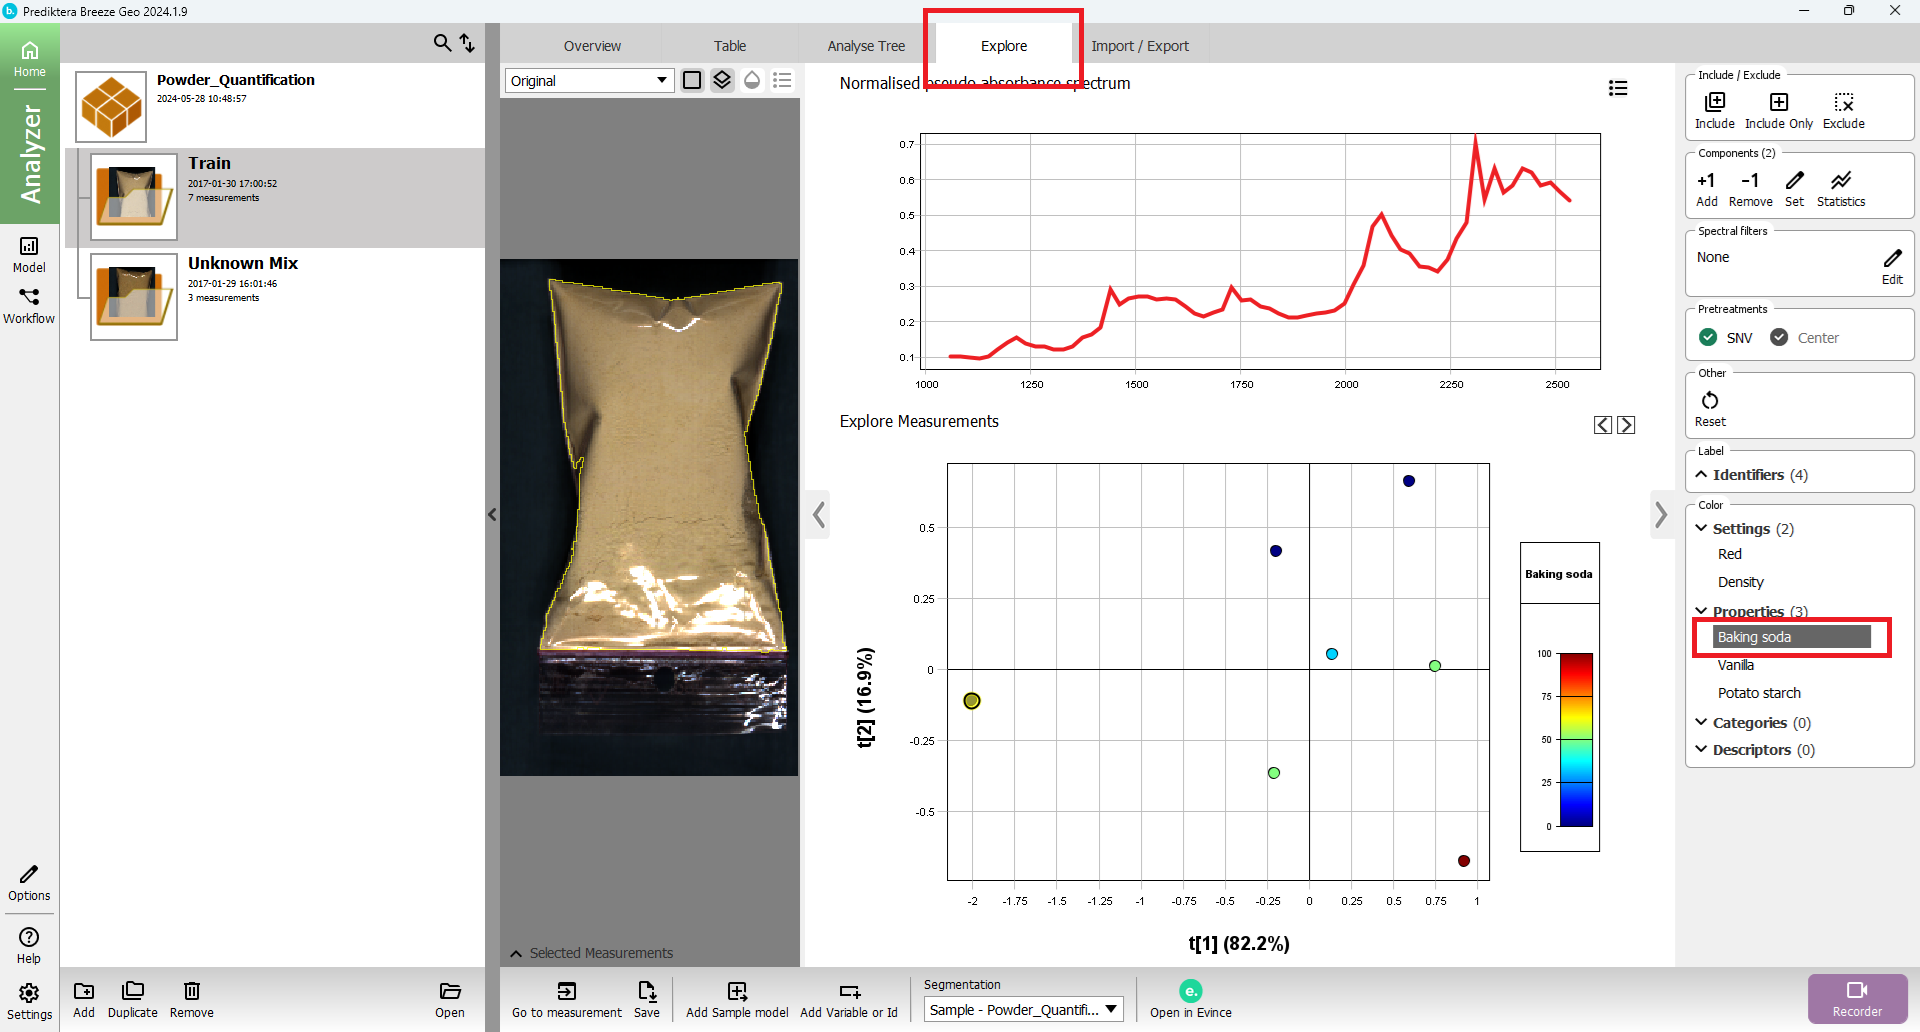
Task: Choose Density color setting
Action: 1740,582
